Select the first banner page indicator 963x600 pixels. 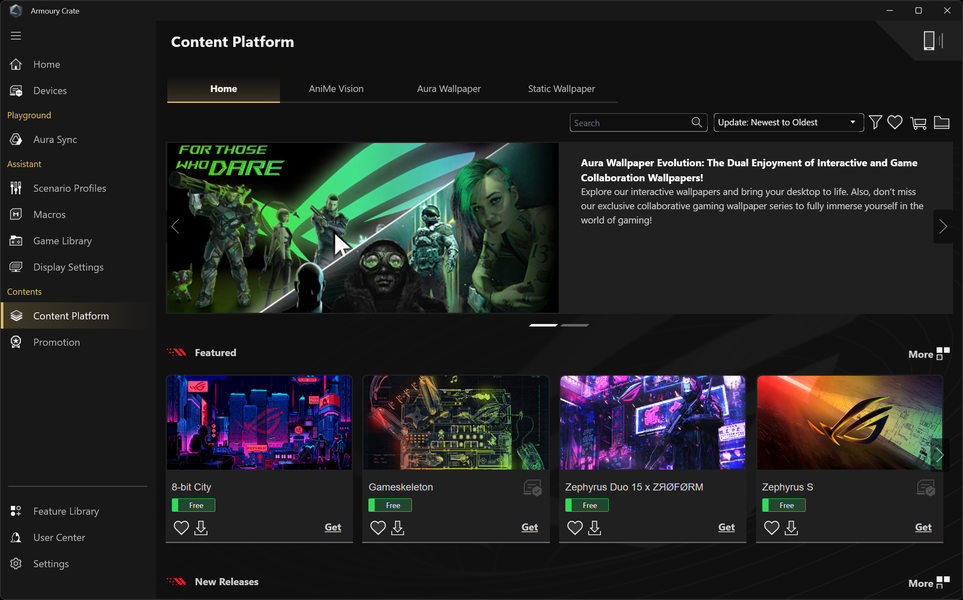click(x=543, y=325)
